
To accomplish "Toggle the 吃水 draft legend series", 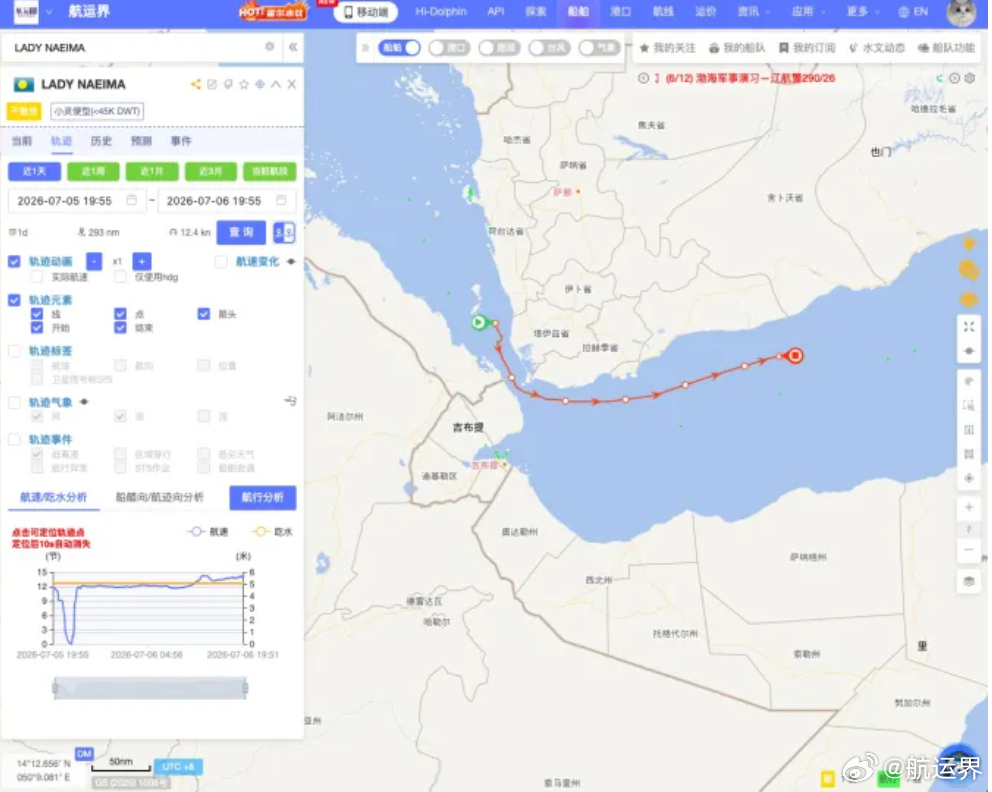I will 272,531.
